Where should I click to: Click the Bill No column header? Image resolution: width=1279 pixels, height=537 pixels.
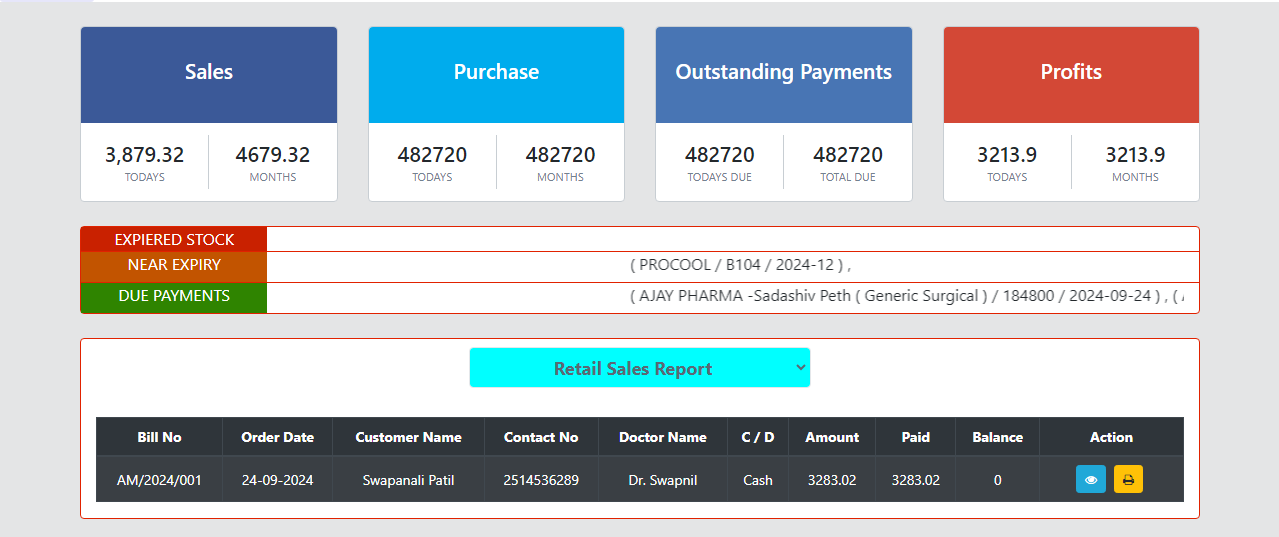(159, 437)
